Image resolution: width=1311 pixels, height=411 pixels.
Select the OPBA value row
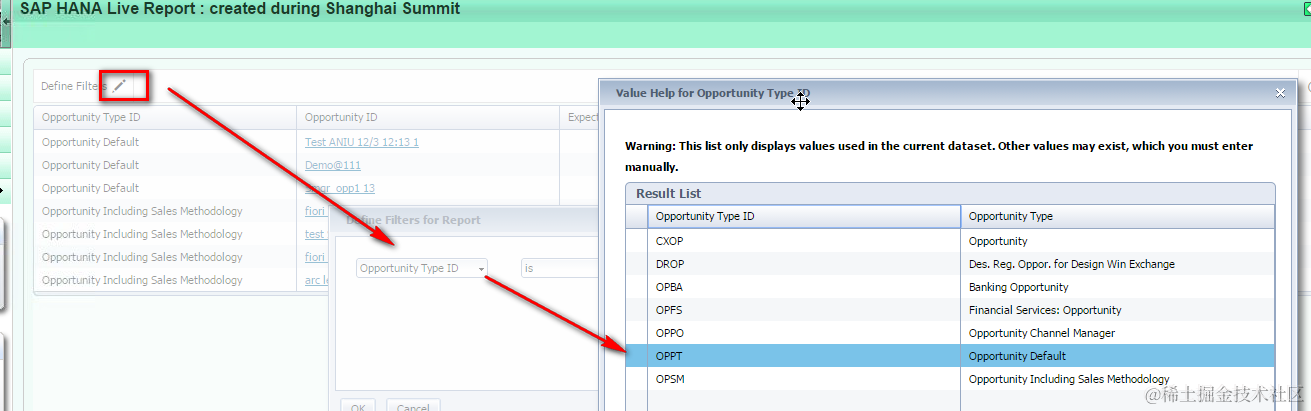[950, 287]
